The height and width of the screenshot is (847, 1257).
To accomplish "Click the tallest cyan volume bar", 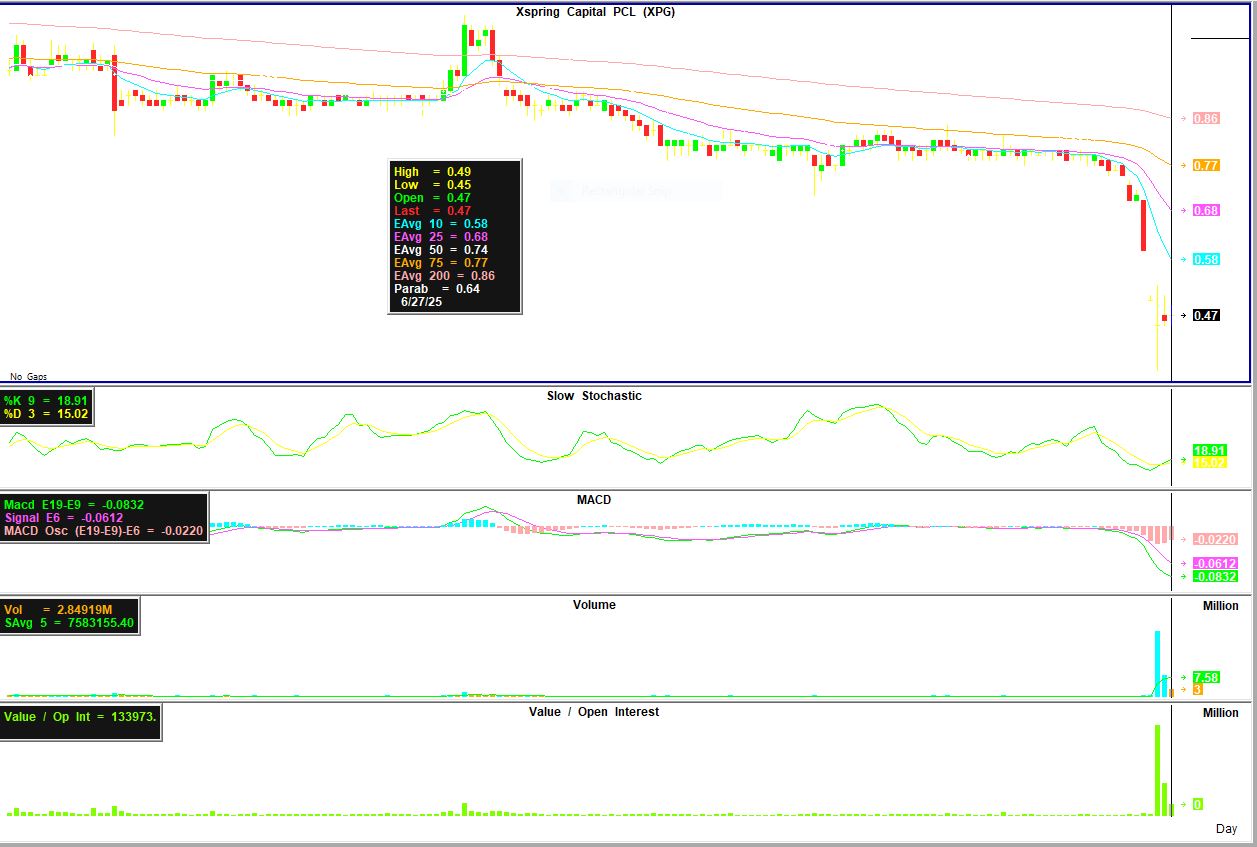I will point(1157,663).
